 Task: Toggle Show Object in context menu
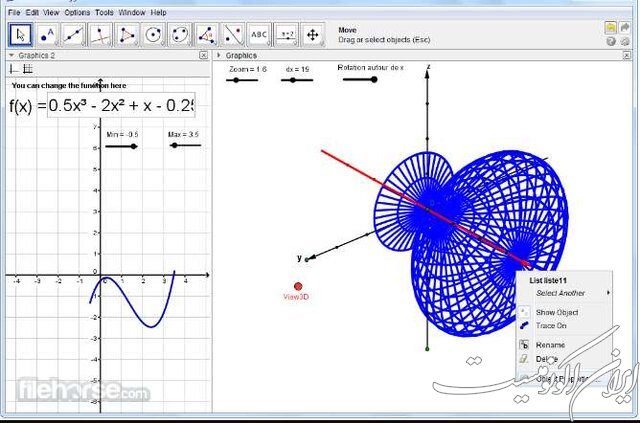click(556, 312)
